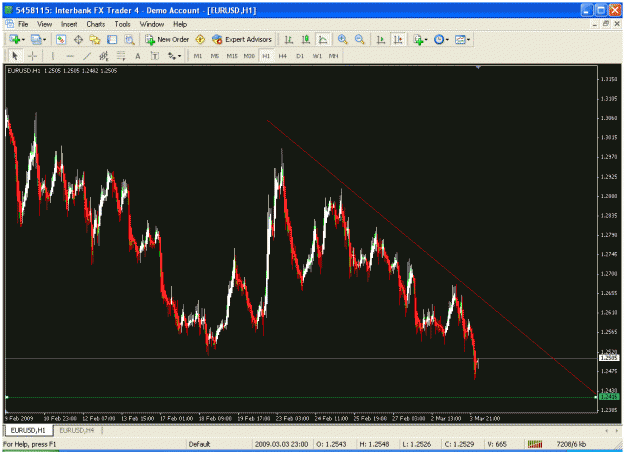
Task: Open the Tools menu
Action: [x=122, y=24]
